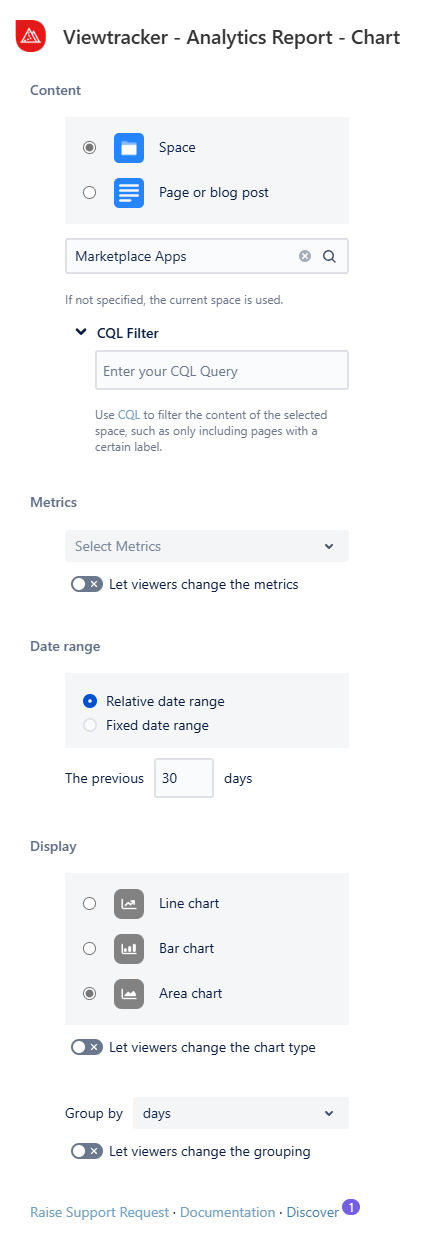Open the Raise Support Request link

(x=100, y=1213)
